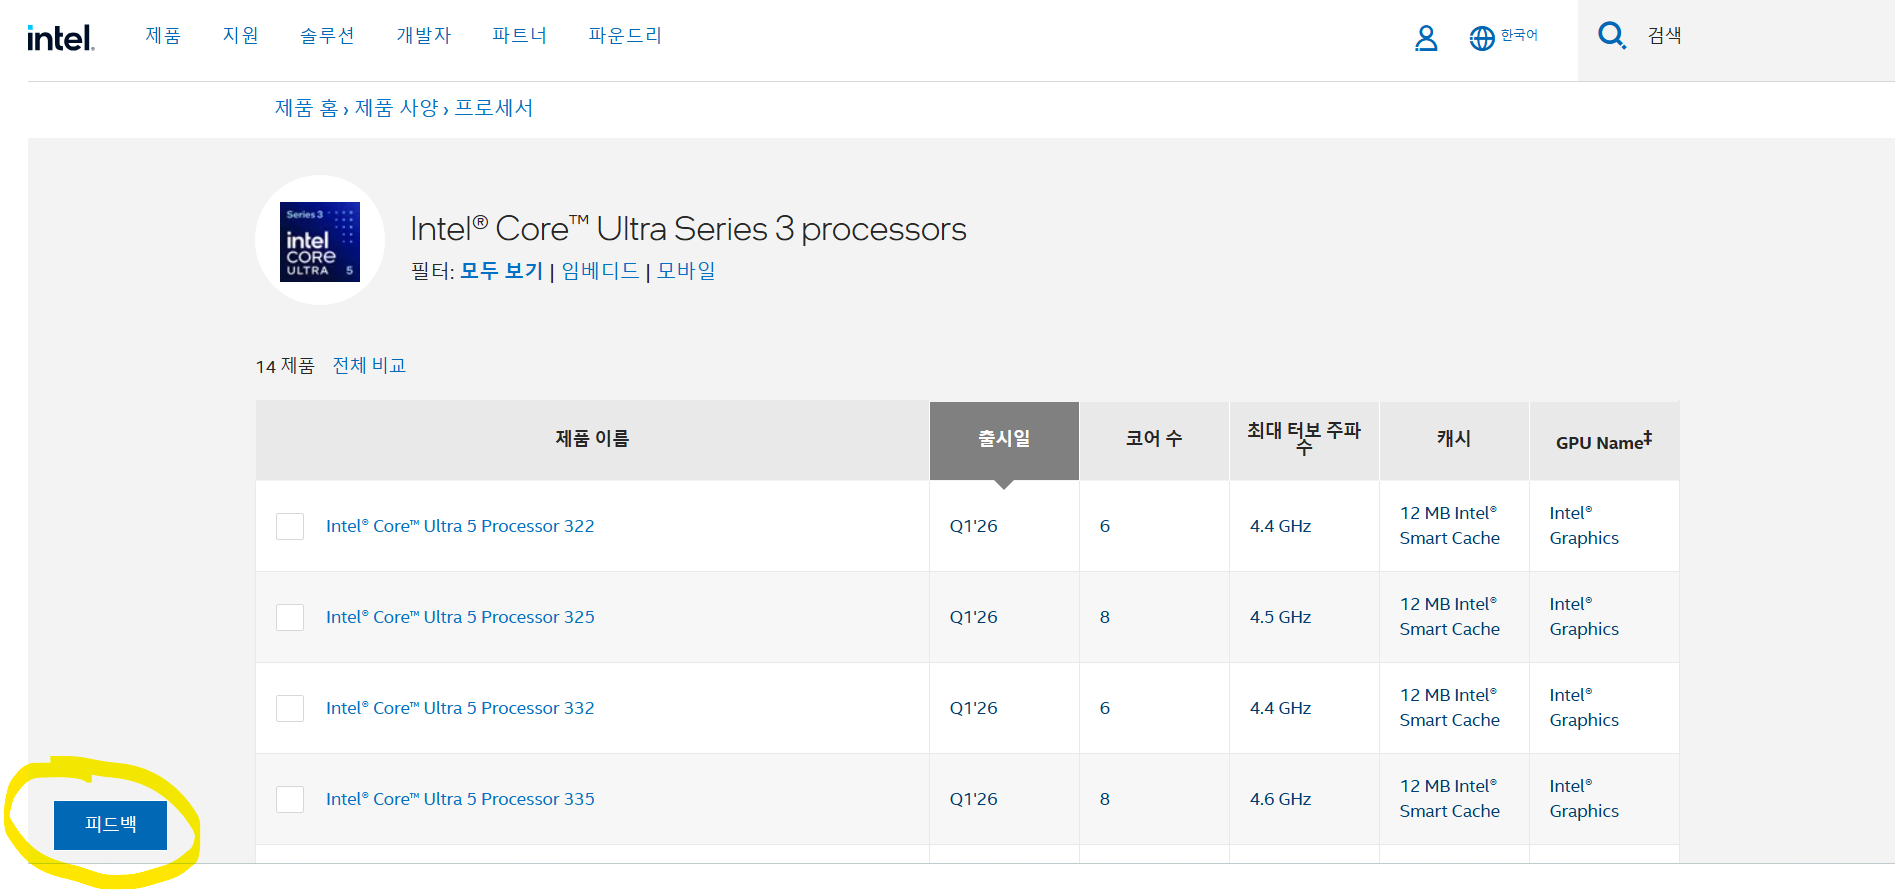Sort by 캐시 column header
The width and height of the screenshot is (1895, 892).
[x=1454, y=439]
